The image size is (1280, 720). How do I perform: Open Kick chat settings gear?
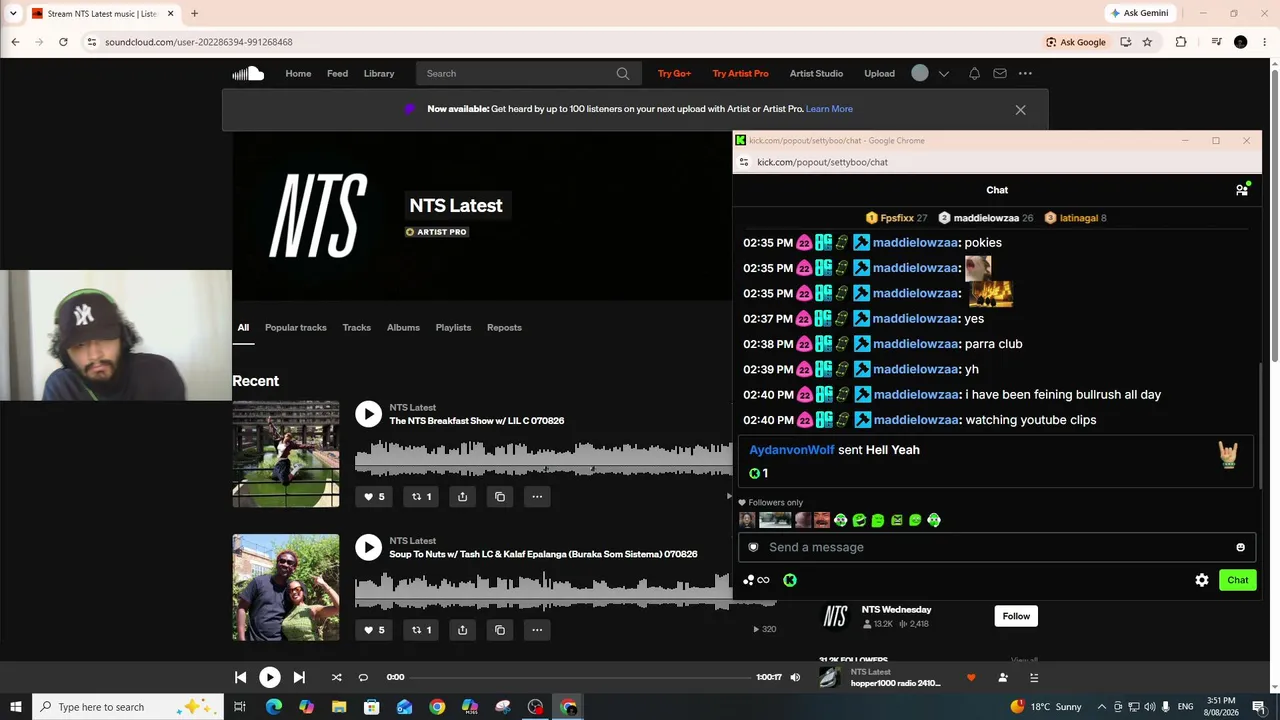point(1202,580)
